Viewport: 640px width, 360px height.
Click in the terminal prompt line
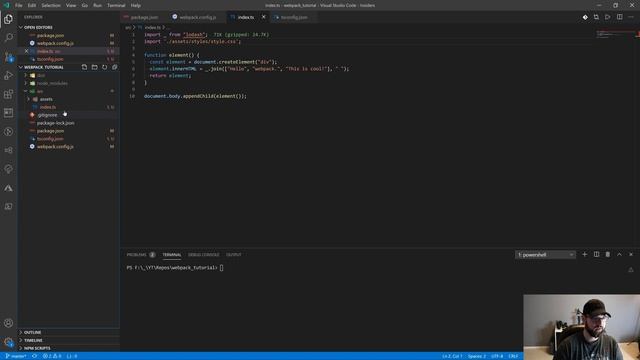tap(175, 268)
